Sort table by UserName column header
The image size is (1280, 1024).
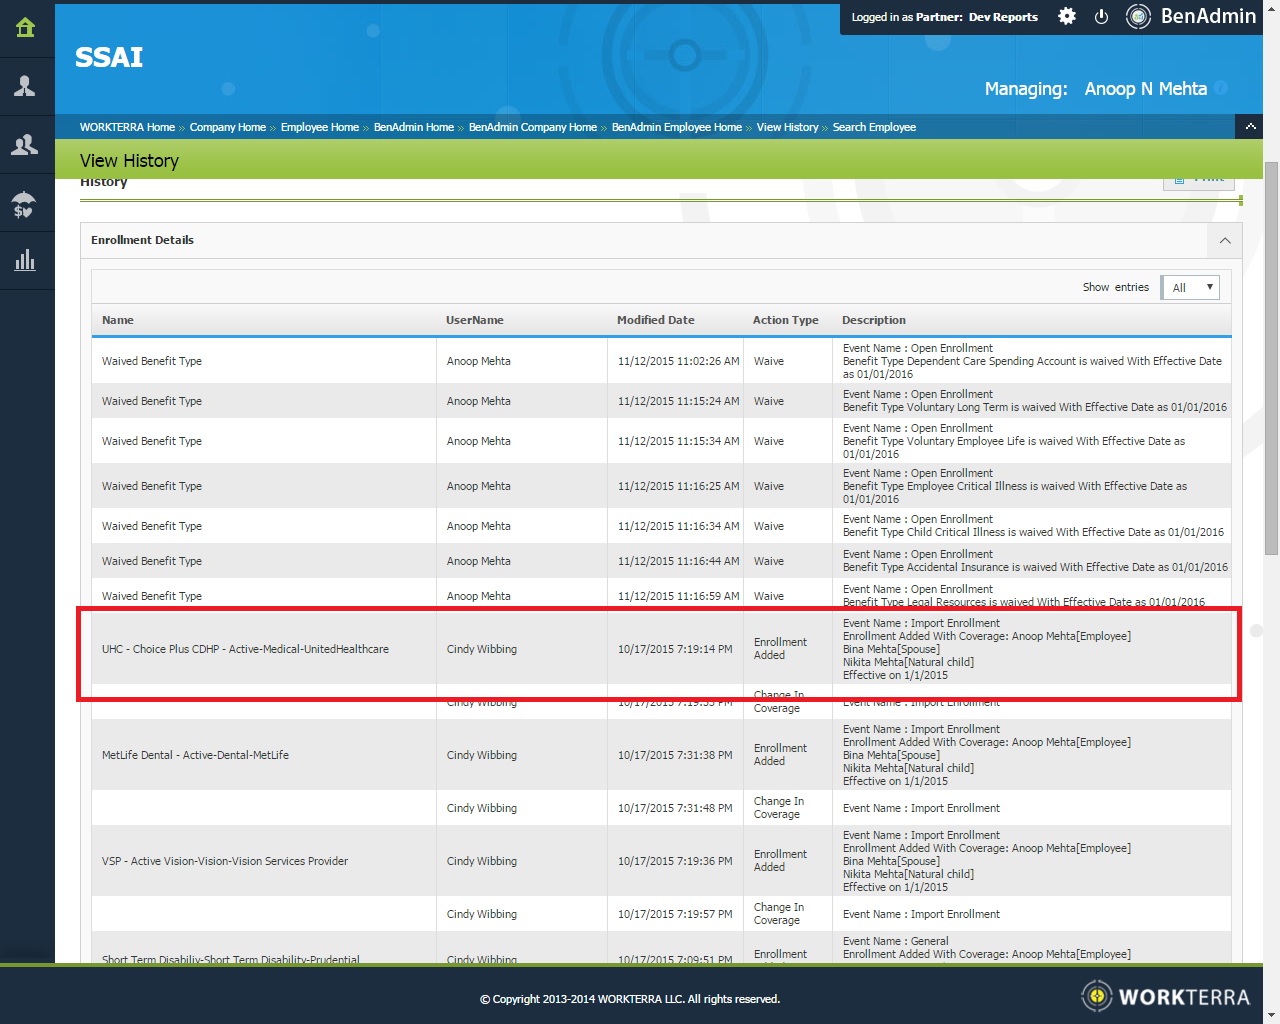pos(474,320)
